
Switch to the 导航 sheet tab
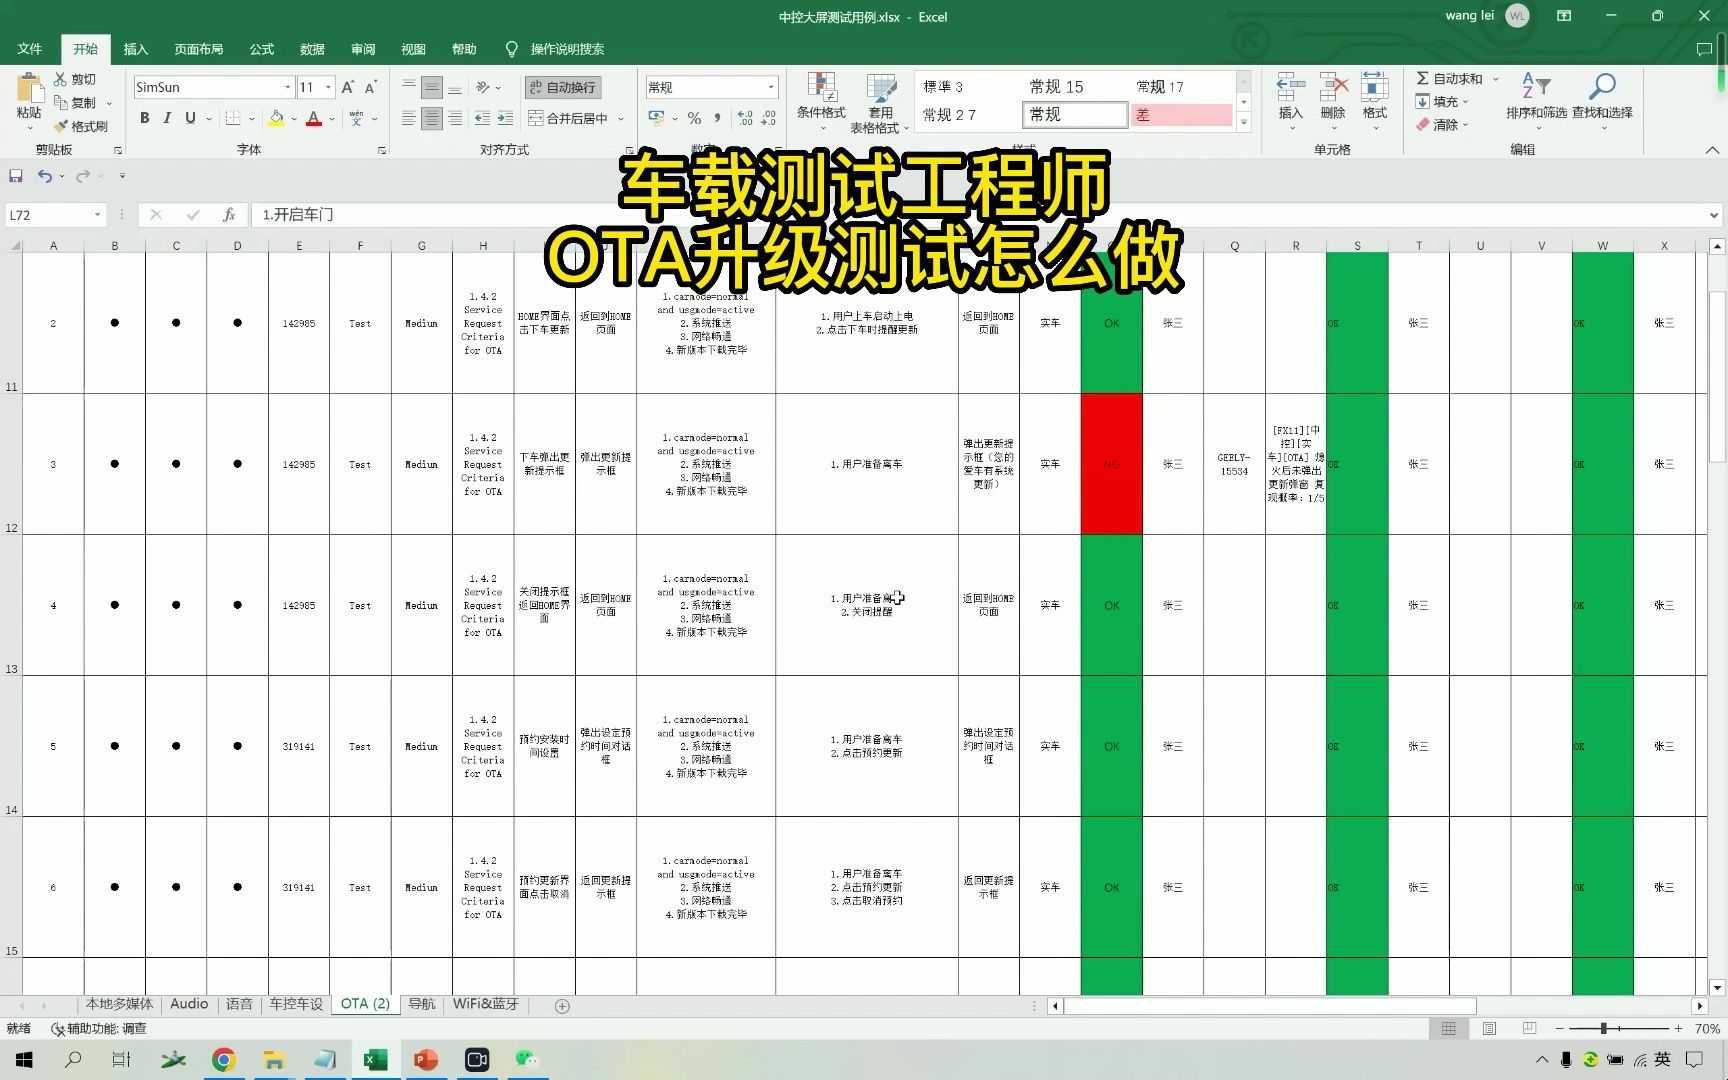[x=422, y=1004]
